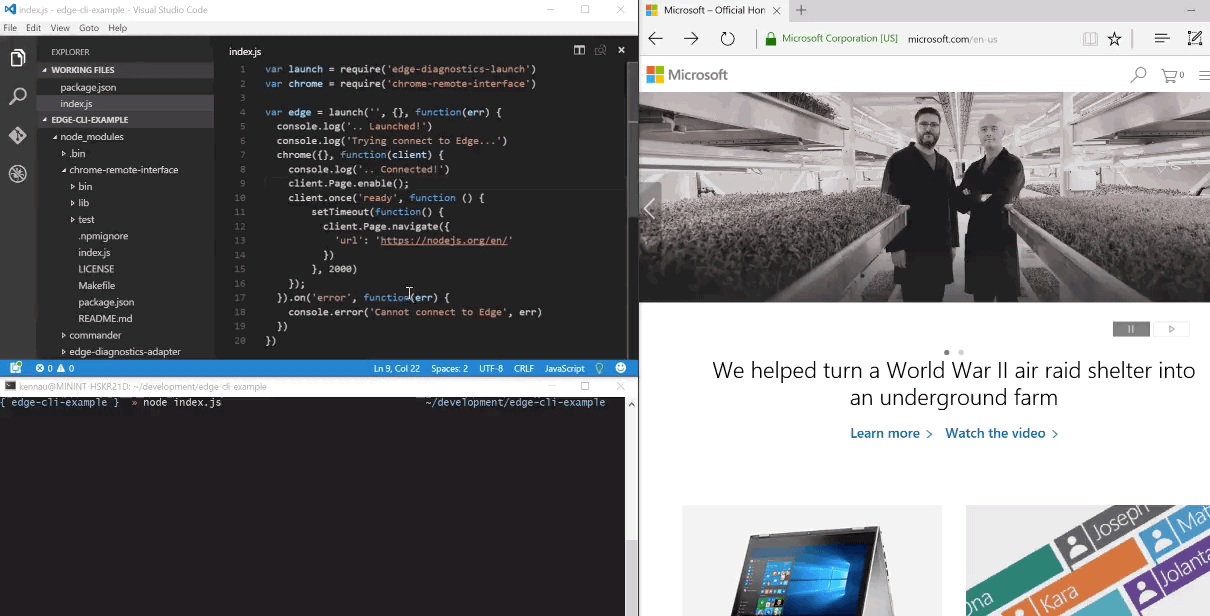Click the split editor icon
The height and width of the screenshot is (616, 1210).
579,50
